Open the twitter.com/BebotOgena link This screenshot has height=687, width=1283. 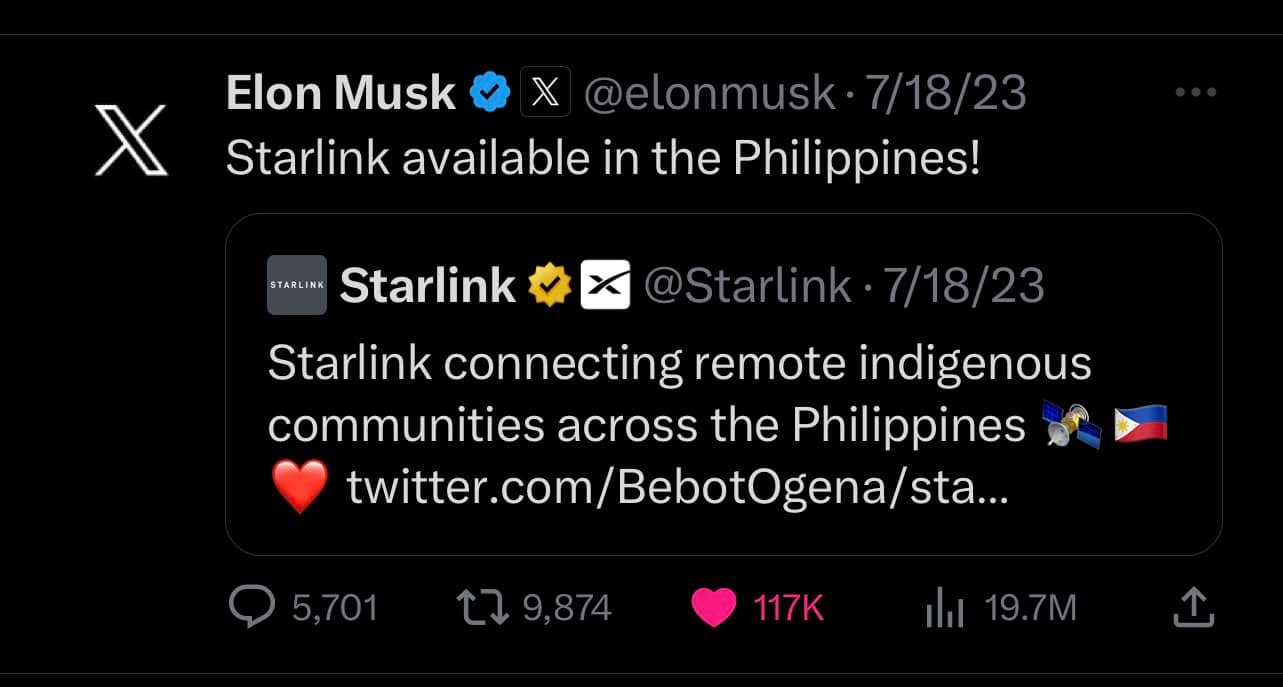[x=679, y=488]
